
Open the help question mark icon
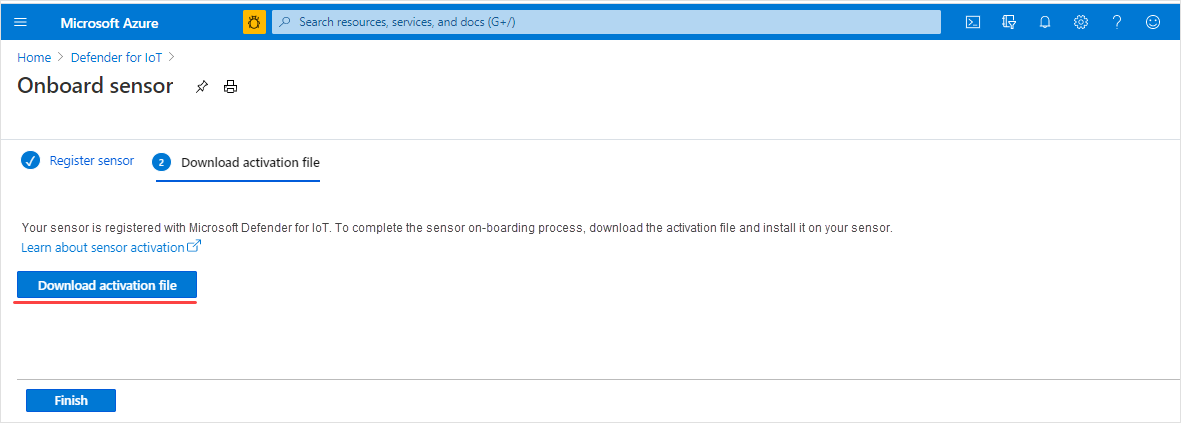[x=1117, y=22]
